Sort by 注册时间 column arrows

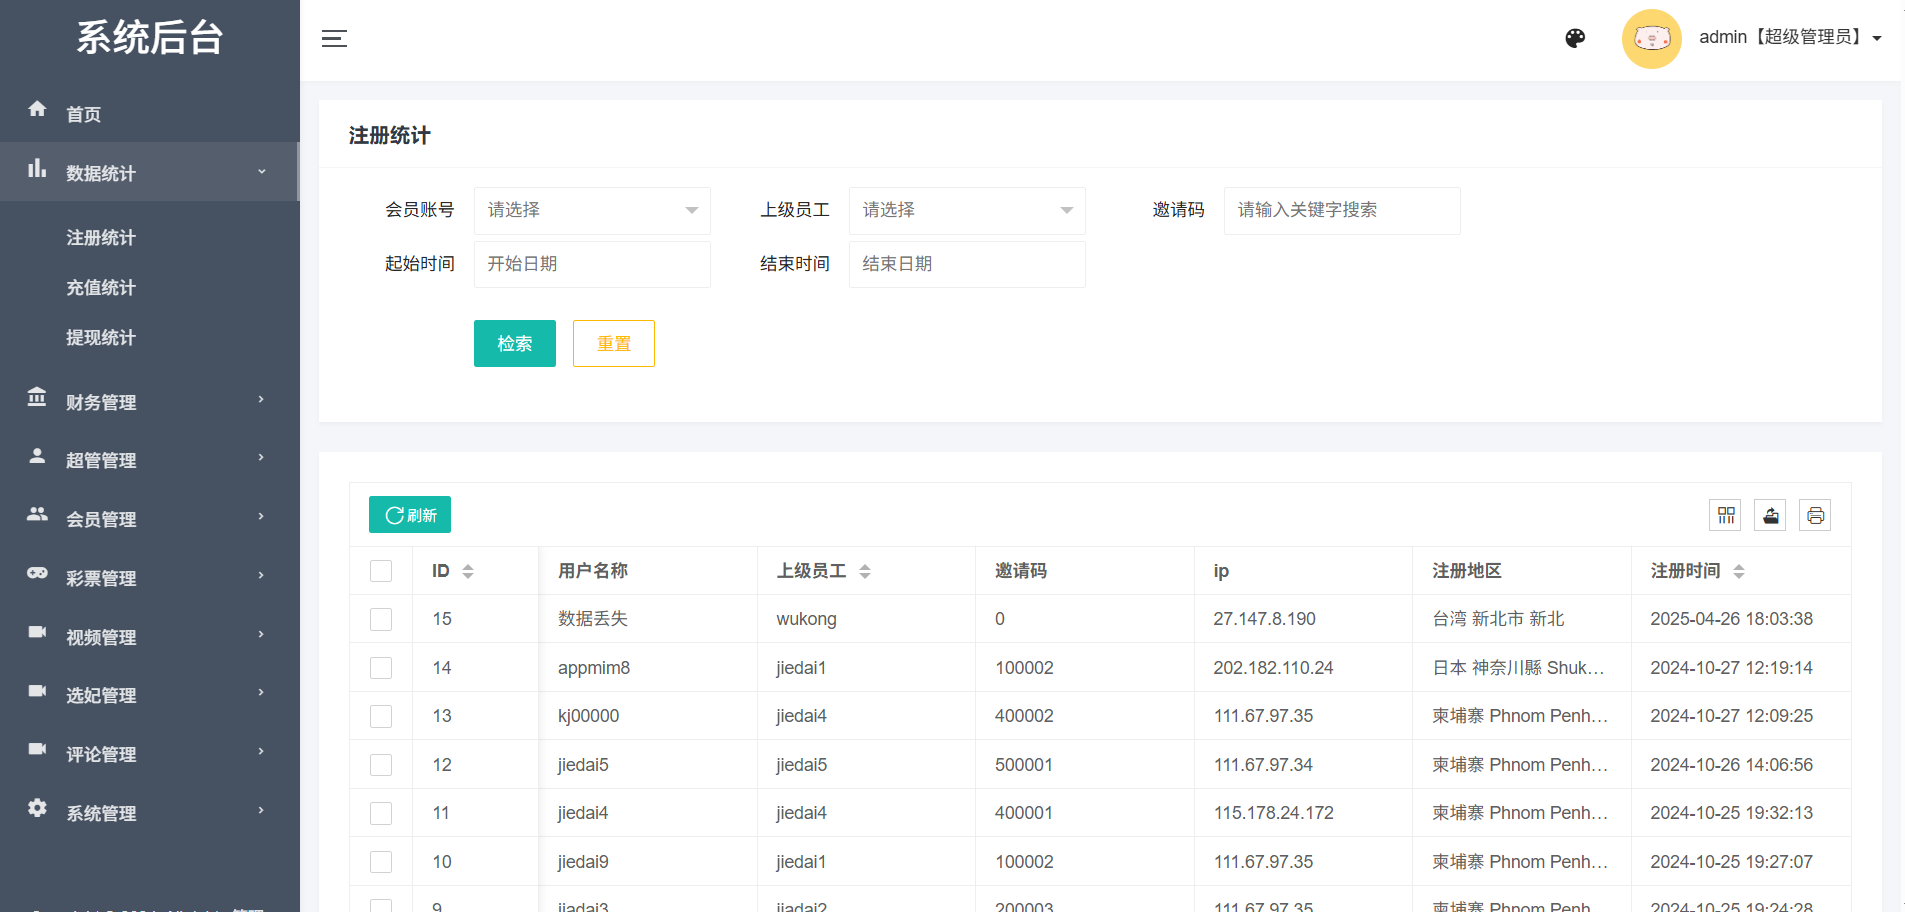tap(1739, 571)
